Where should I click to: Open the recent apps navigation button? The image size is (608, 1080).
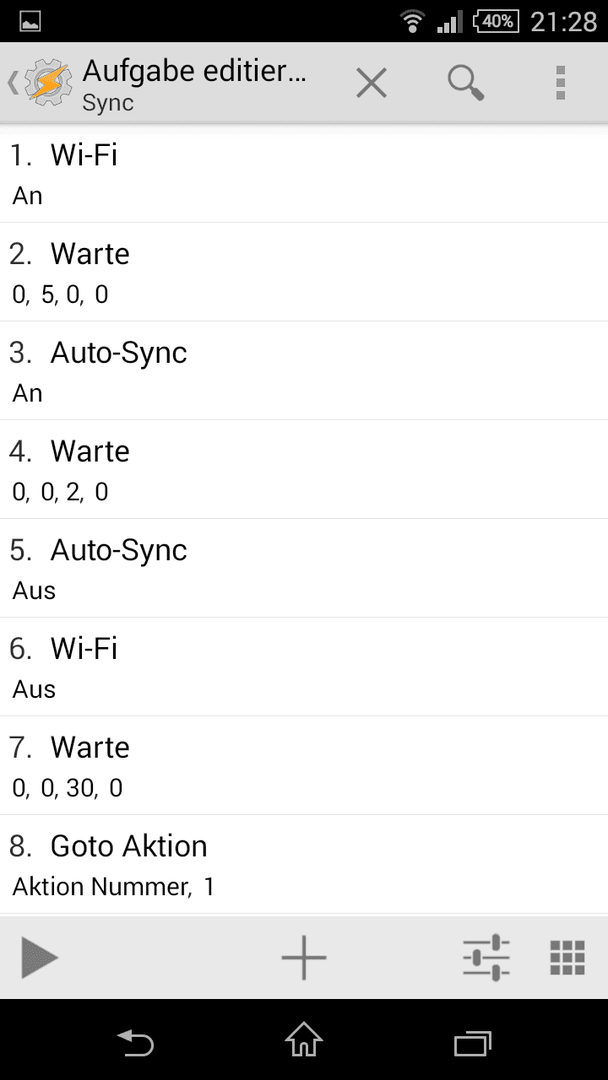pyautogui.click(x=472, y=1043)
